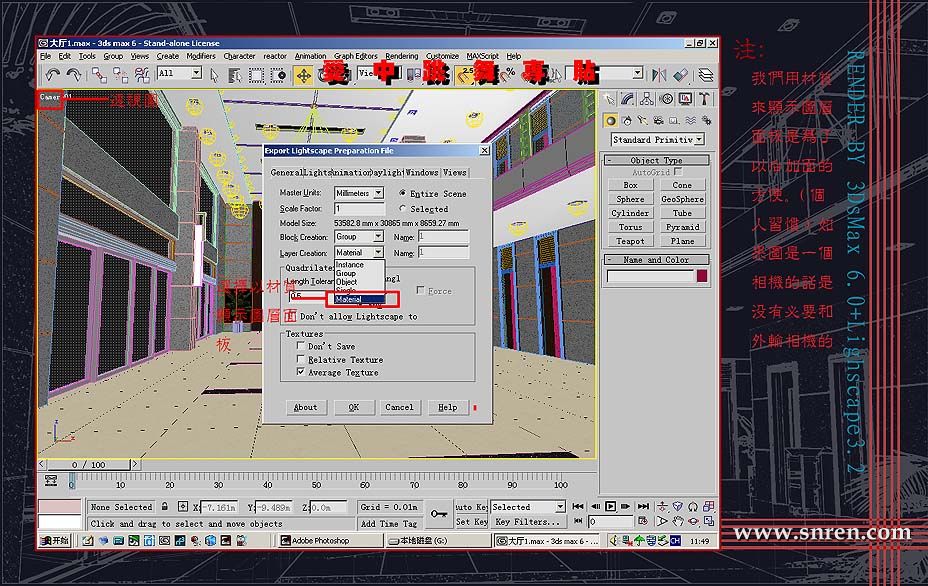The height and width of the screenshot is (586, 928).
Task: Toggle the Set Key animation mode
Action: [472, 521]
